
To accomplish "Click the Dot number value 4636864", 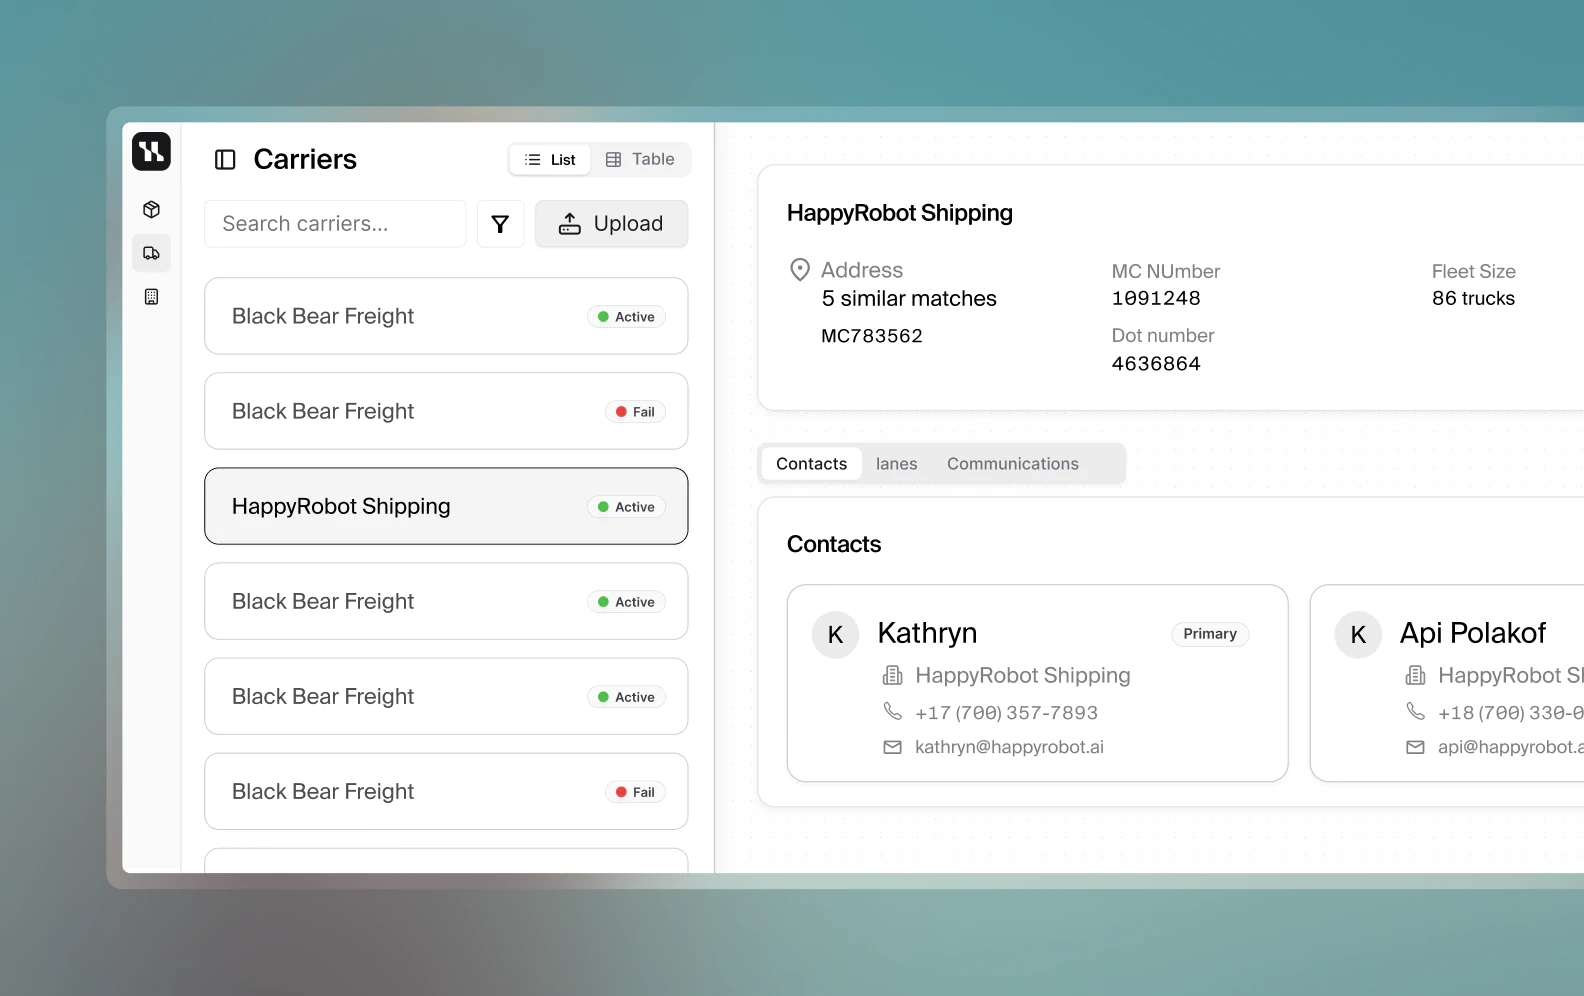I will pyautogui.click(x=1156, y=364).
